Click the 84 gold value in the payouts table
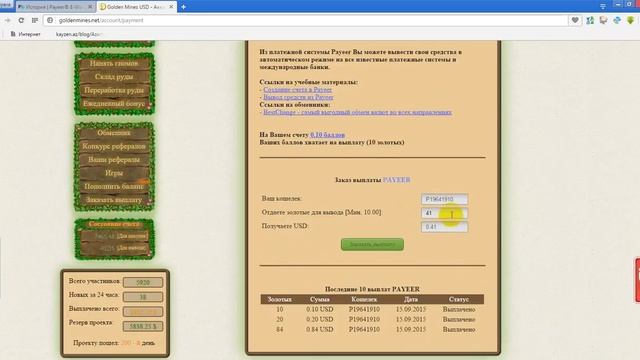Screen dimensions: 640x360 coord(280,329)
